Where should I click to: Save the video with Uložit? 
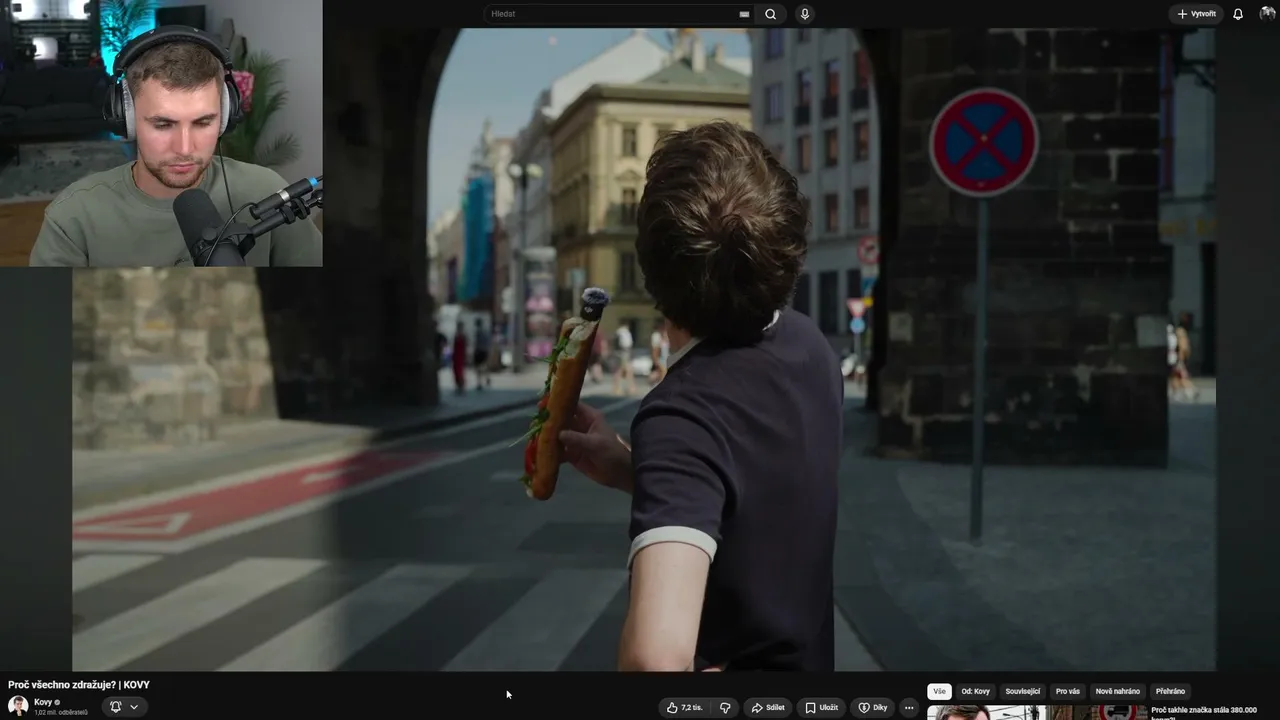point(822,707)
